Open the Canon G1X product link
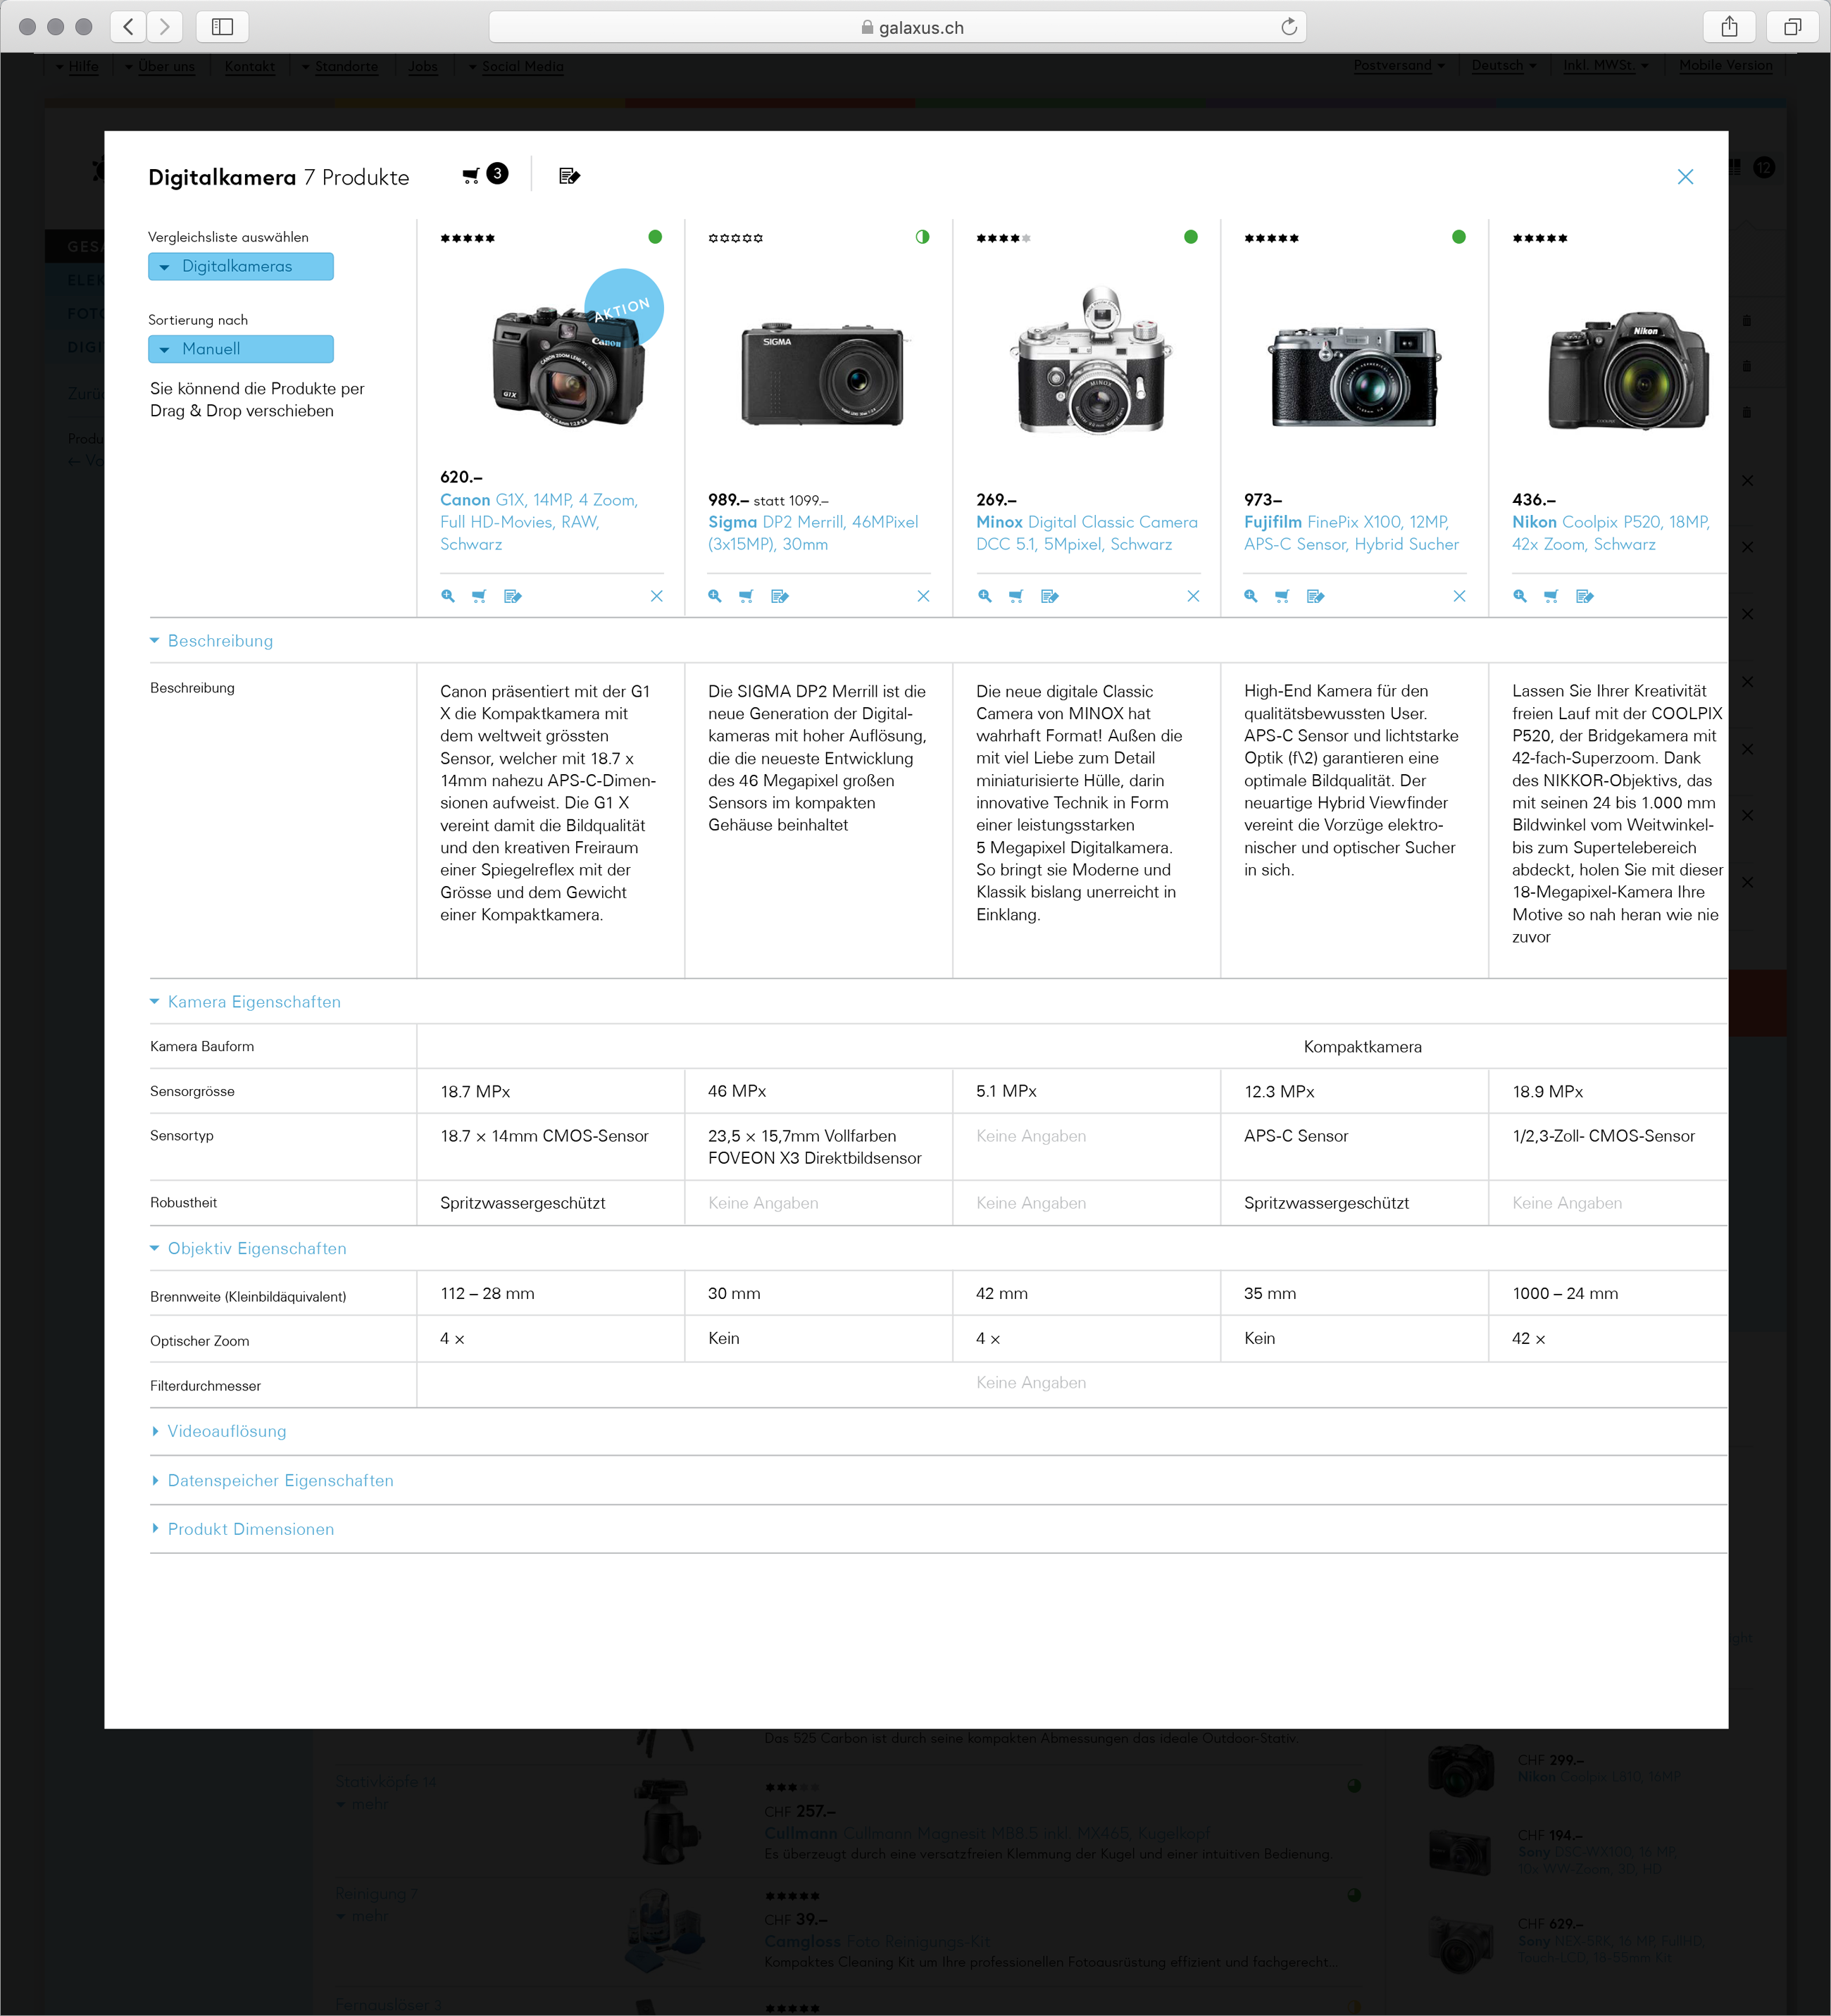1831x2016 pixels. [x=540, y=522]
